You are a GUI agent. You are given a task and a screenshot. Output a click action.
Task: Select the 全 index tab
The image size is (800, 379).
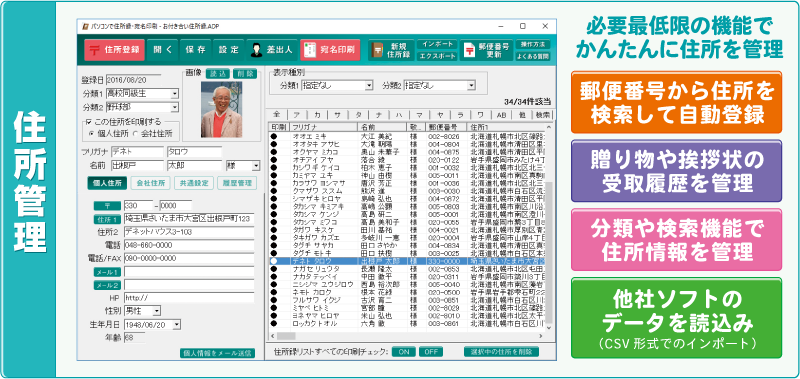tap(277, 114)
